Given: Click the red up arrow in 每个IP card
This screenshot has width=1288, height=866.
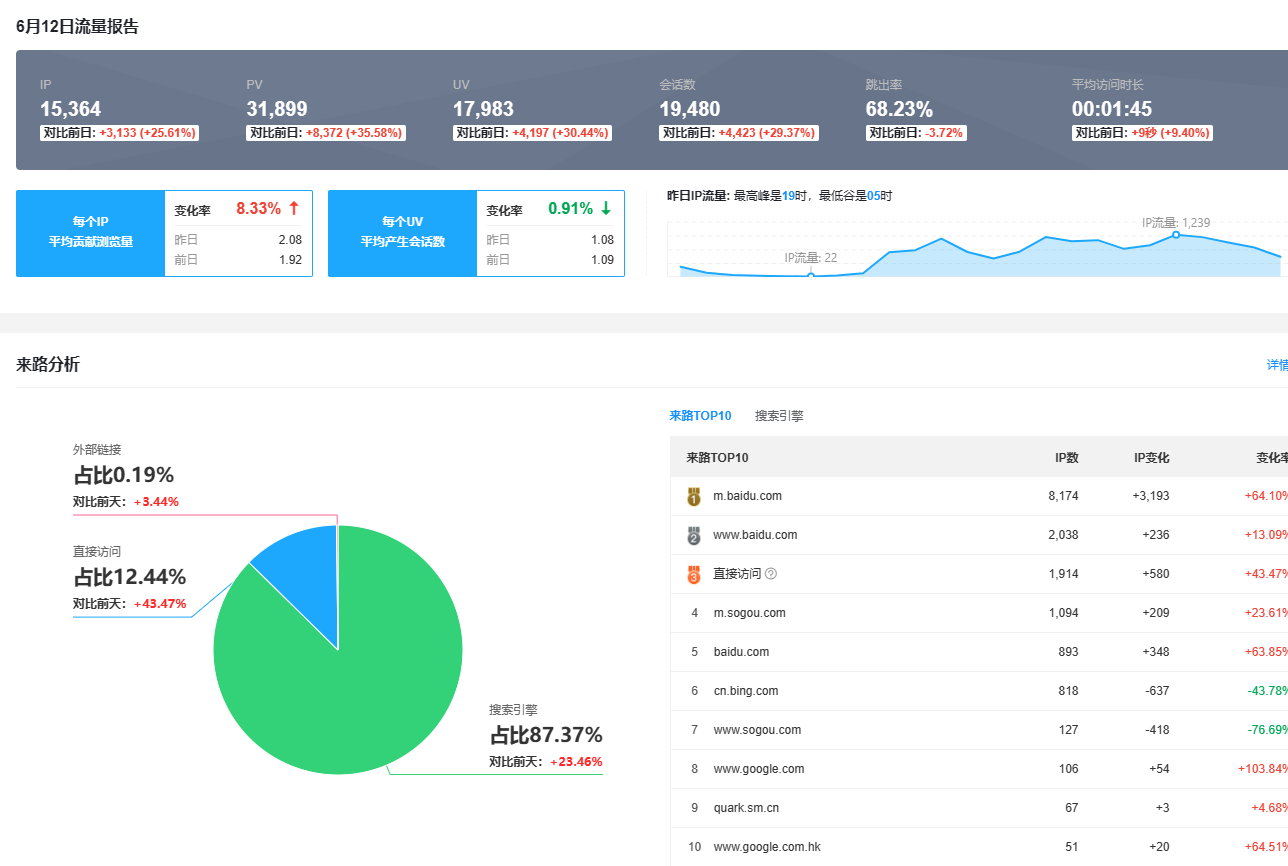Looking at the screenshot, I should pyautogui.click(x=294, y=208).
